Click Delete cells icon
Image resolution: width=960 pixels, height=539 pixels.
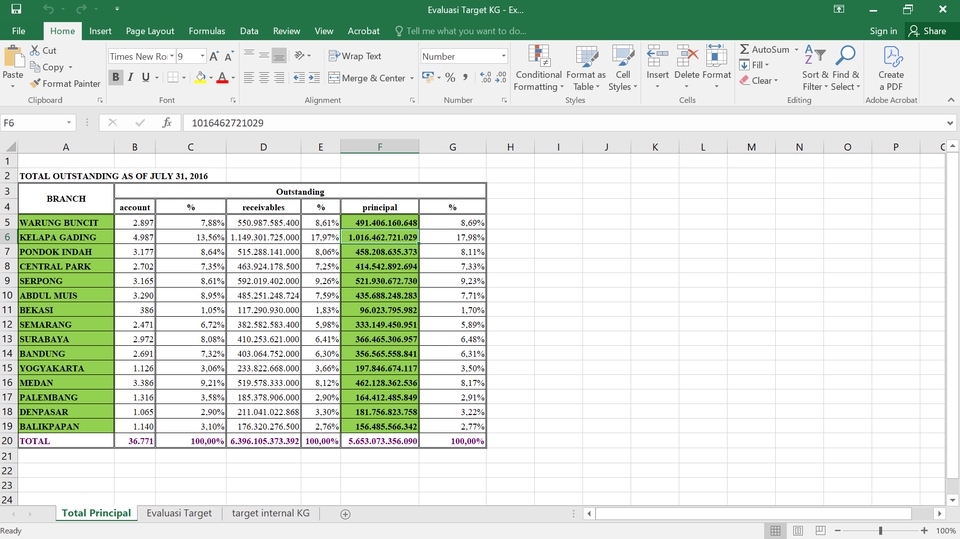(687, 56)
